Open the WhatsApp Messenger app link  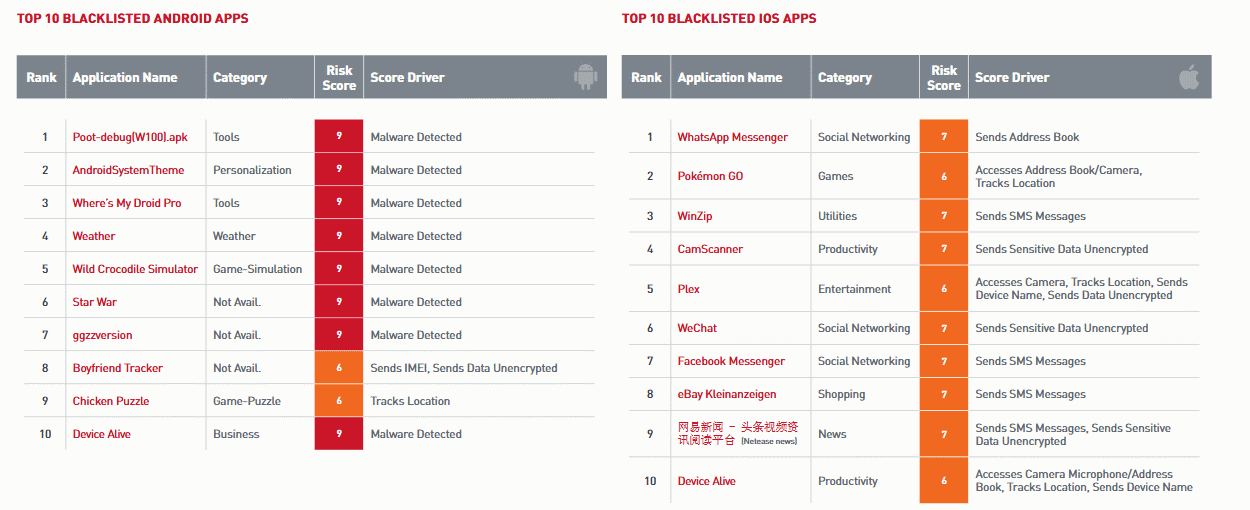point(732,137)
